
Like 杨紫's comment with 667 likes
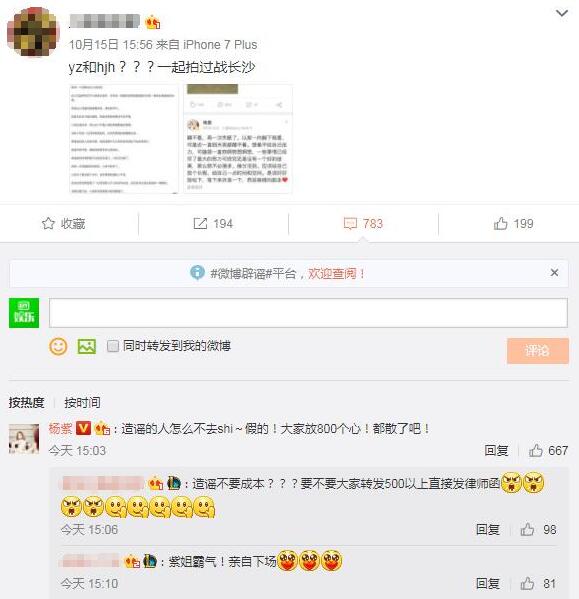(548, 451)
